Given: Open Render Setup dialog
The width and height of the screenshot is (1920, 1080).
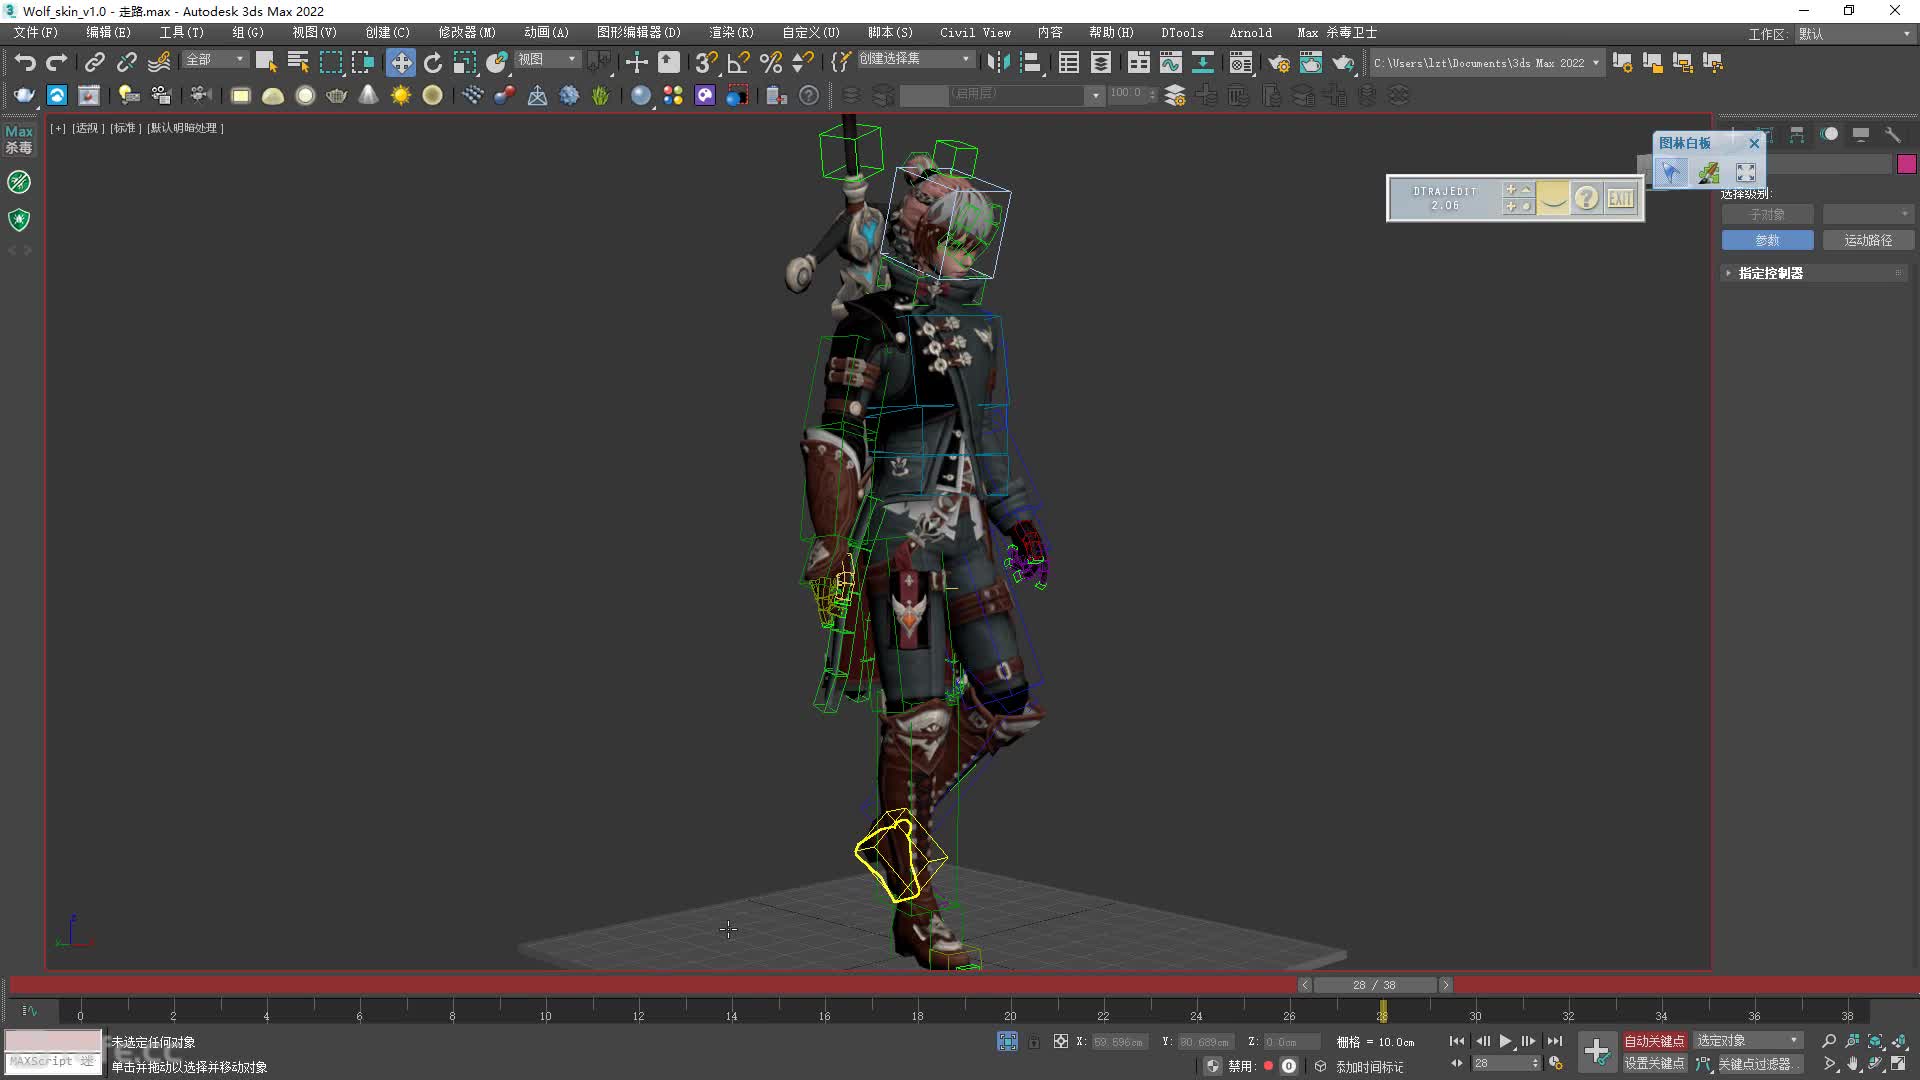Looking at the screenshot, I should [x=1278, y=62].
